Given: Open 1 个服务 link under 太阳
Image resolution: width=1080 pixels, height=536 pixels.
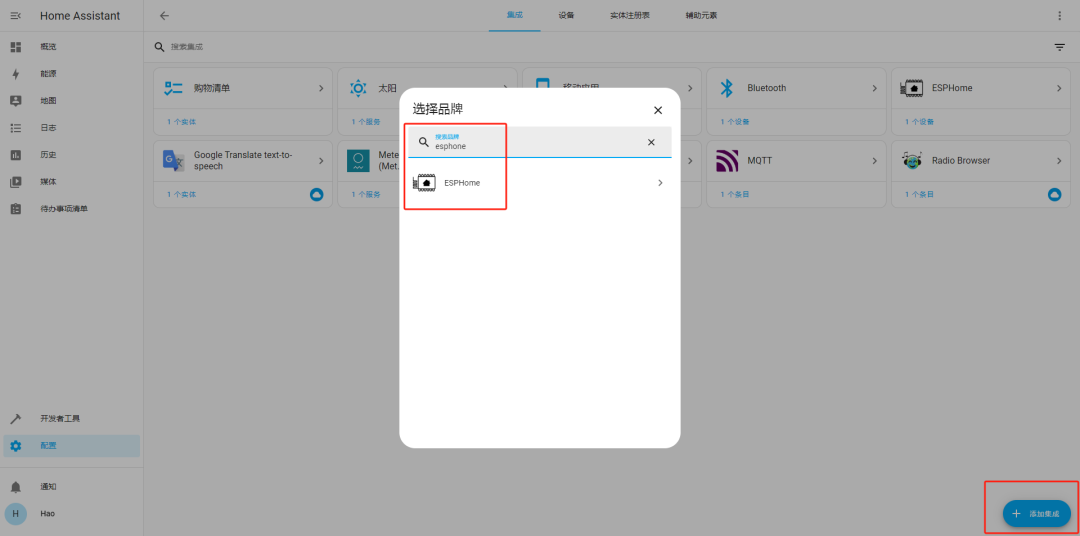Looking at the screenshot, I should tap(366, 122).
